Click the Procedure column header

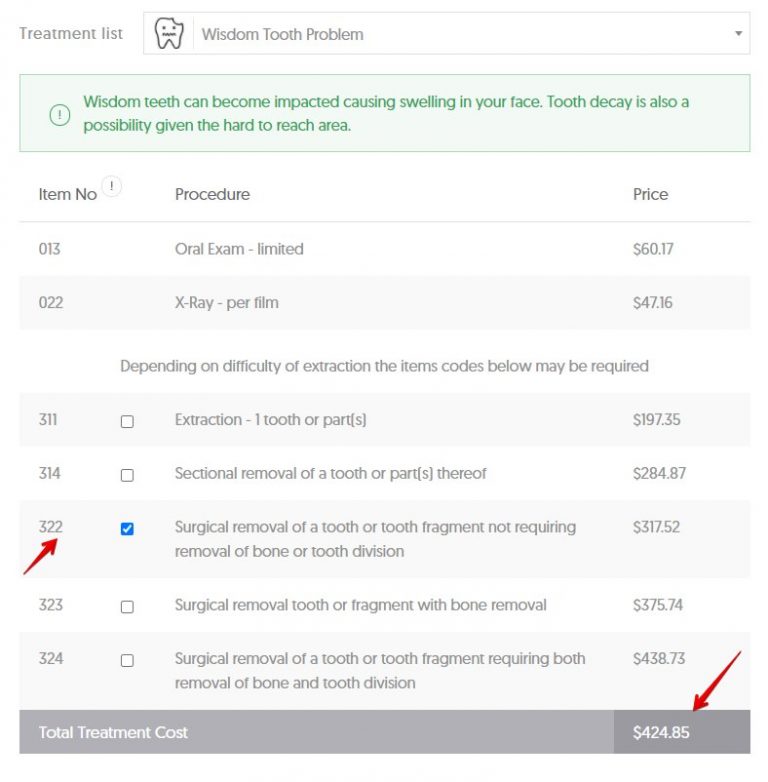[x=212, y=194]
